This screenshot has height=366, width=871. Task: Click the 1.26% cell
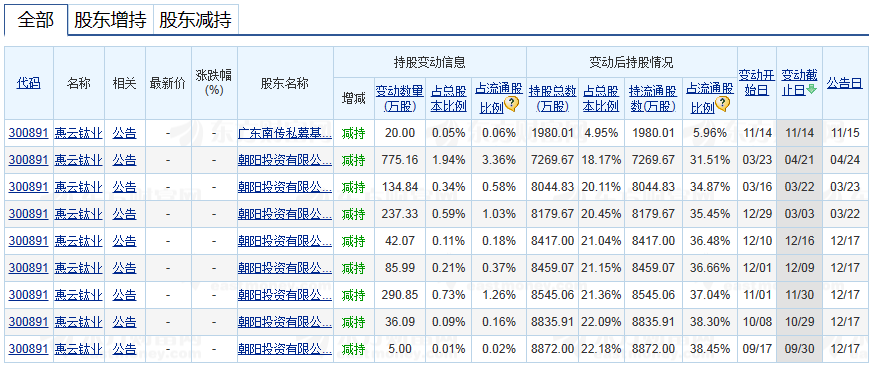click(499, 295)
